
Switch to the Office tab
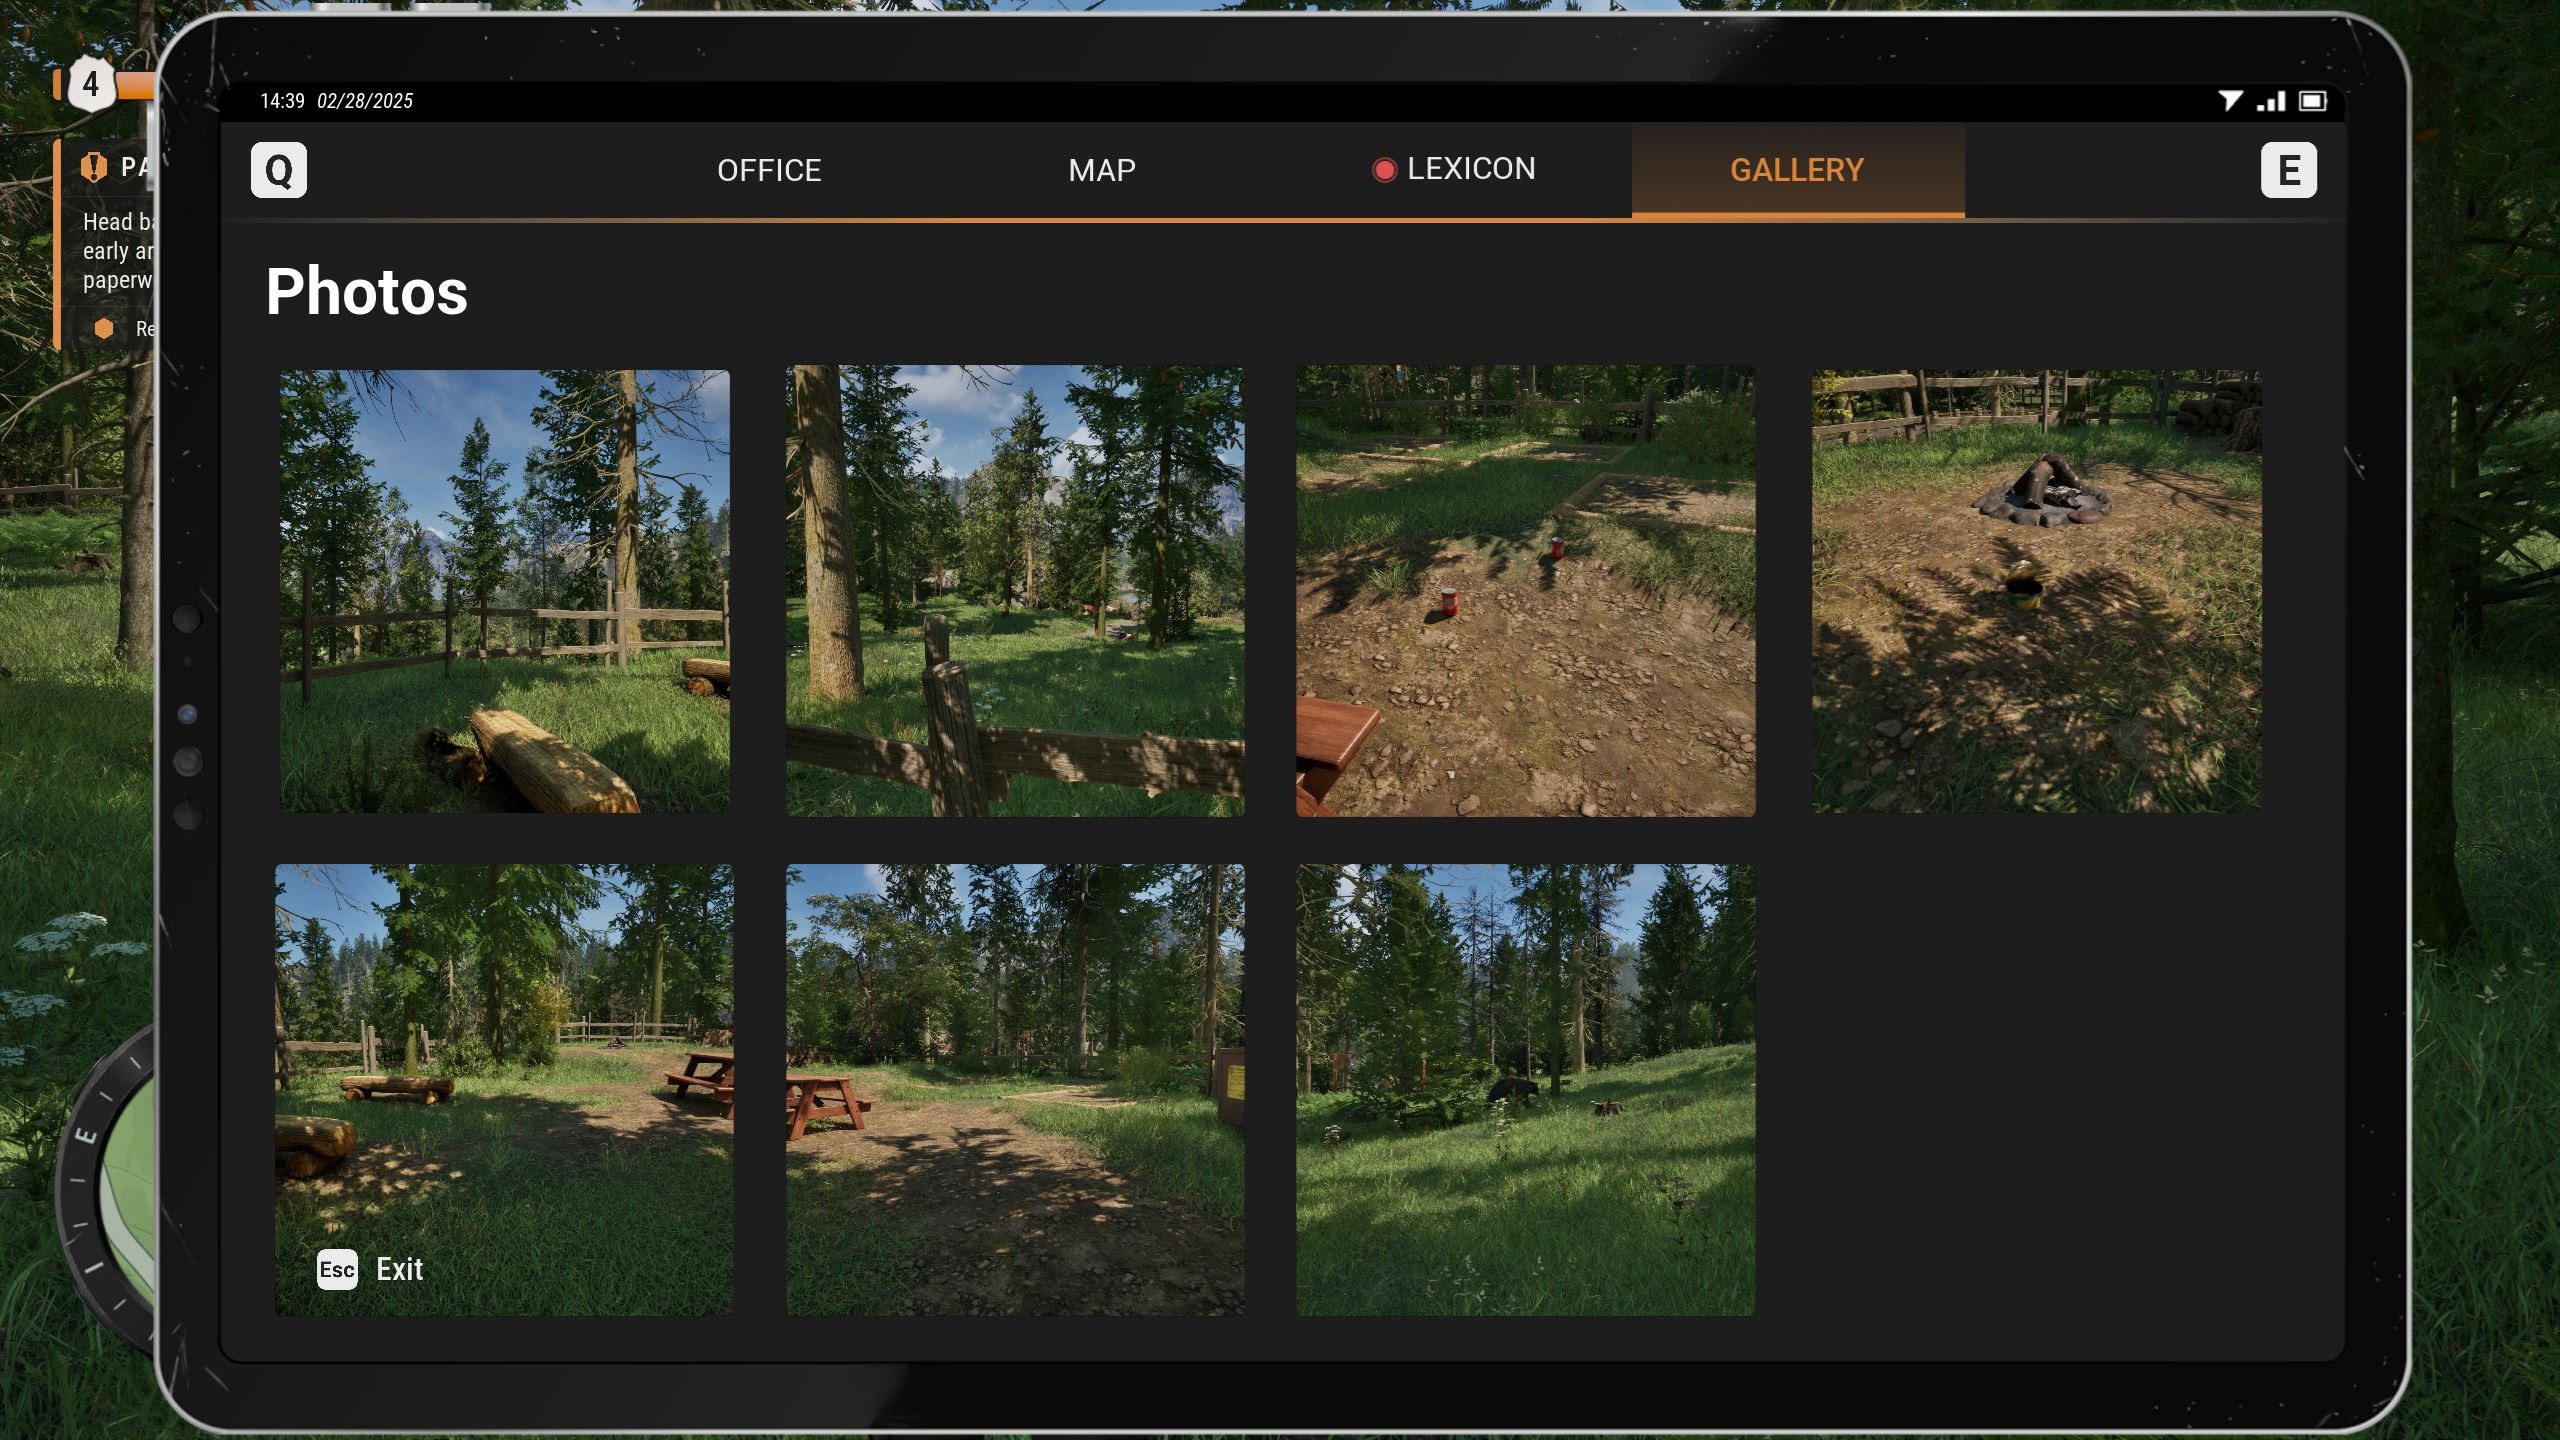(x=769, y=170)
